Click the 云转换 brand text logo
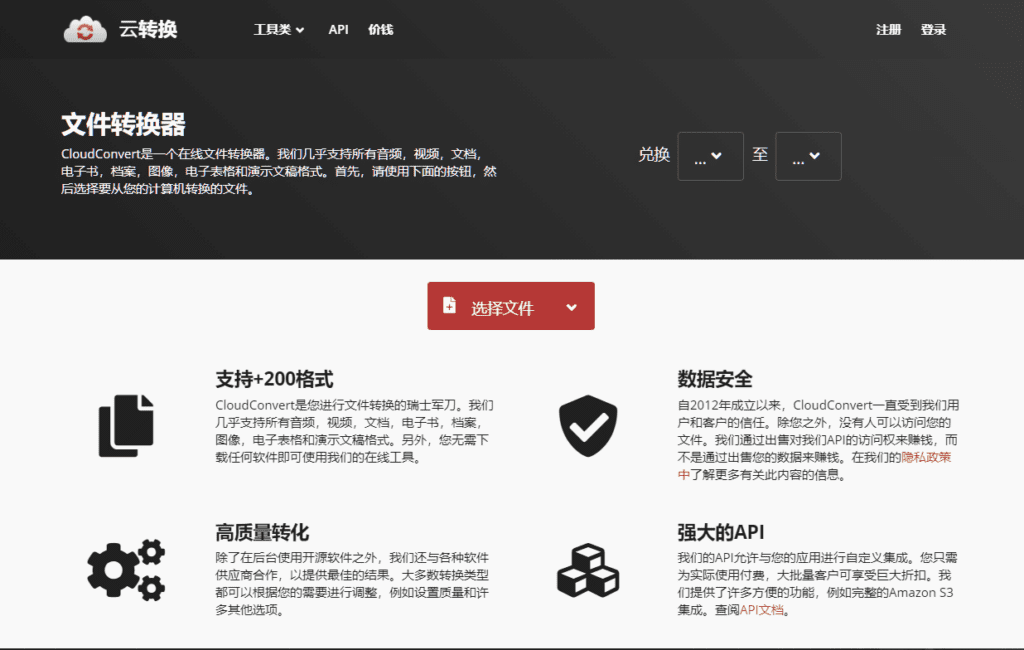 click(x=147, y=29)
